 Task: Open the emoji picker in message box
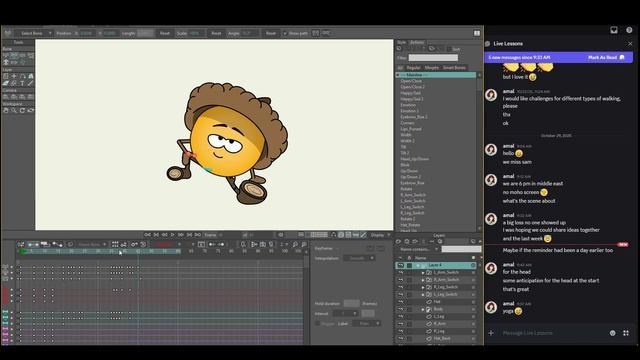(612, 333)
